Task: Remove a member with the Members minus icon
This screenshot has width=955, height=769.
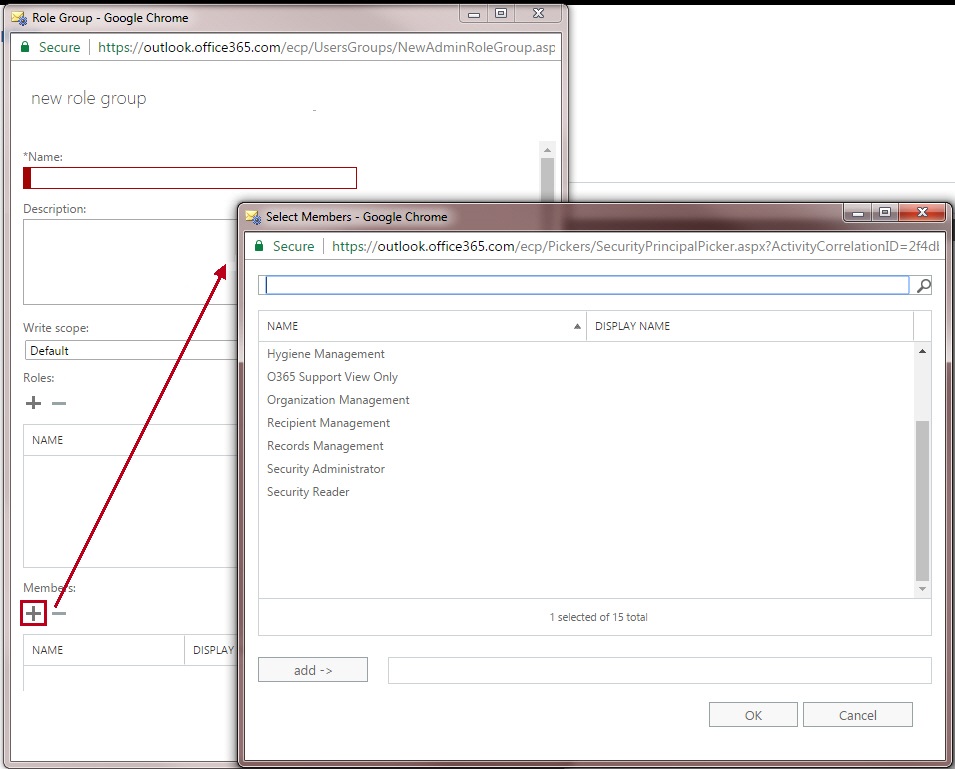Action: click(59, 613)
